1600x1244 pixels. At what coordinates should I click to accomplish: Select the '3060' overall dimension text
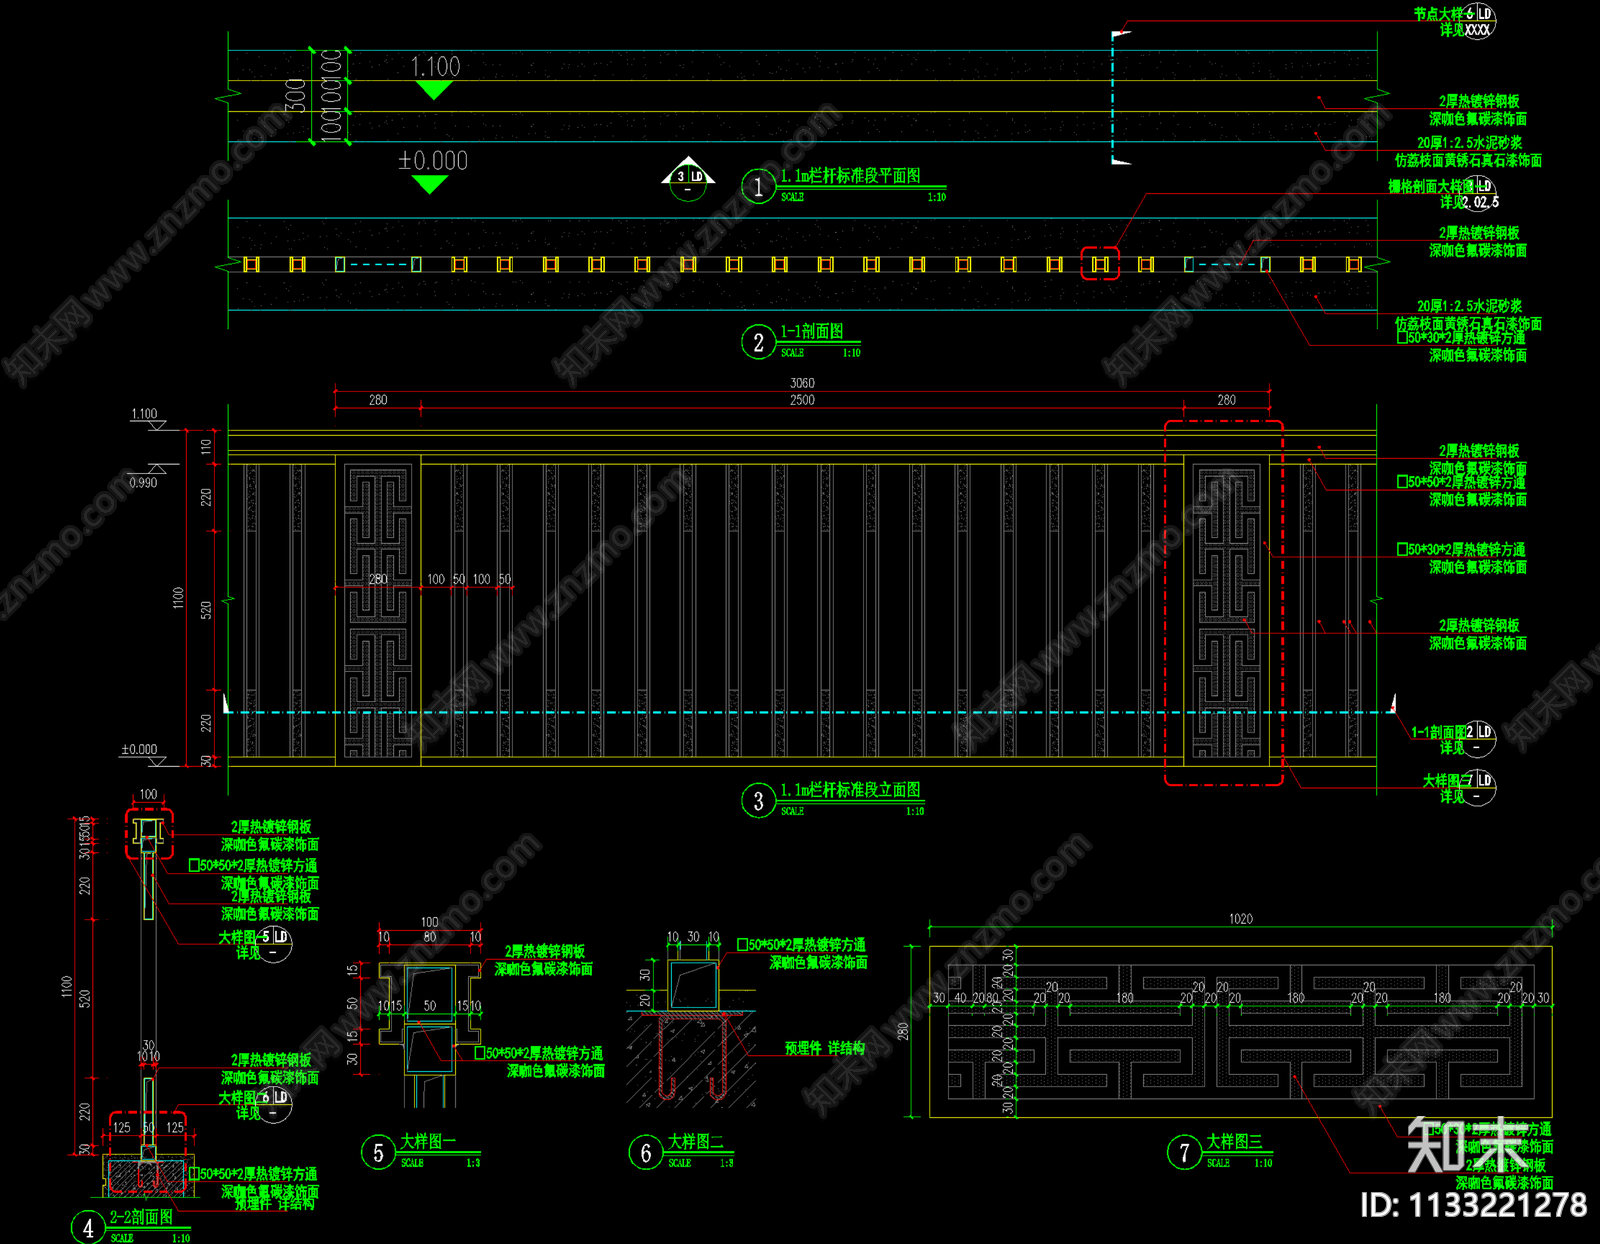[x=802, y=383]
